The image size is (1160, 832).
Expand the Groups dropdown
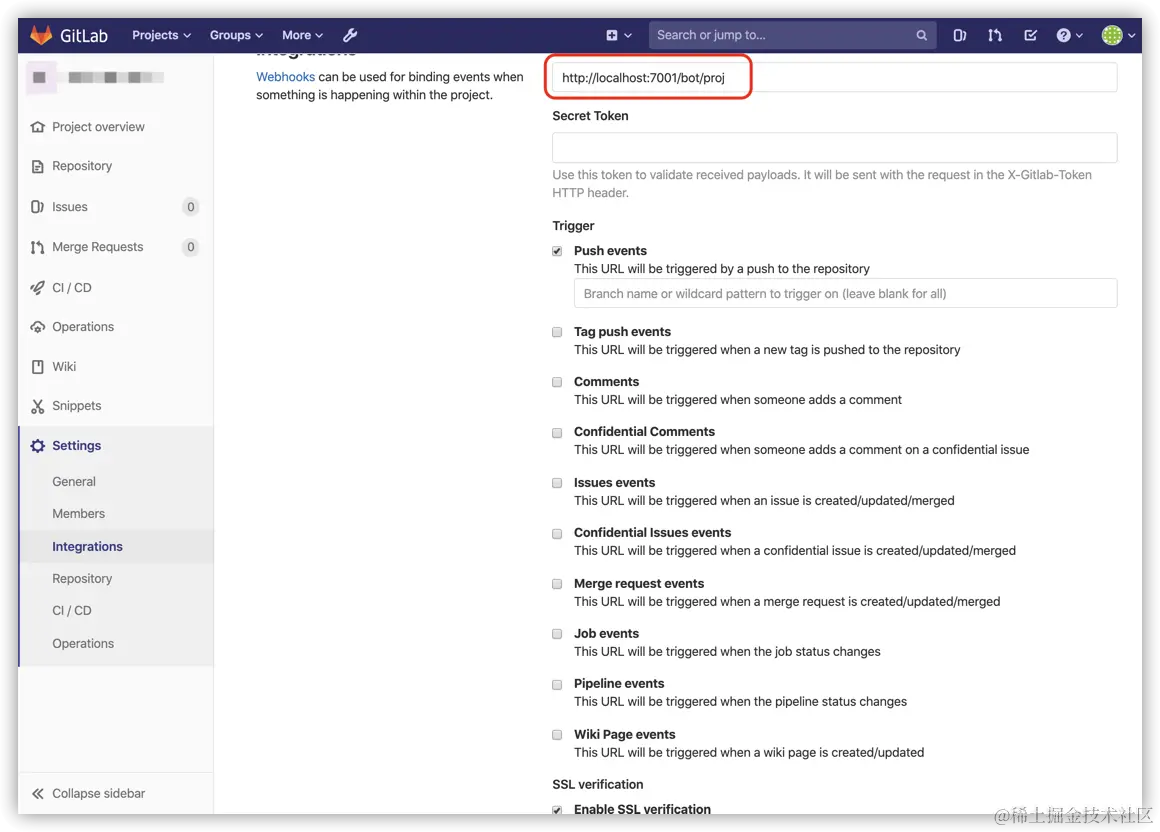236,35
